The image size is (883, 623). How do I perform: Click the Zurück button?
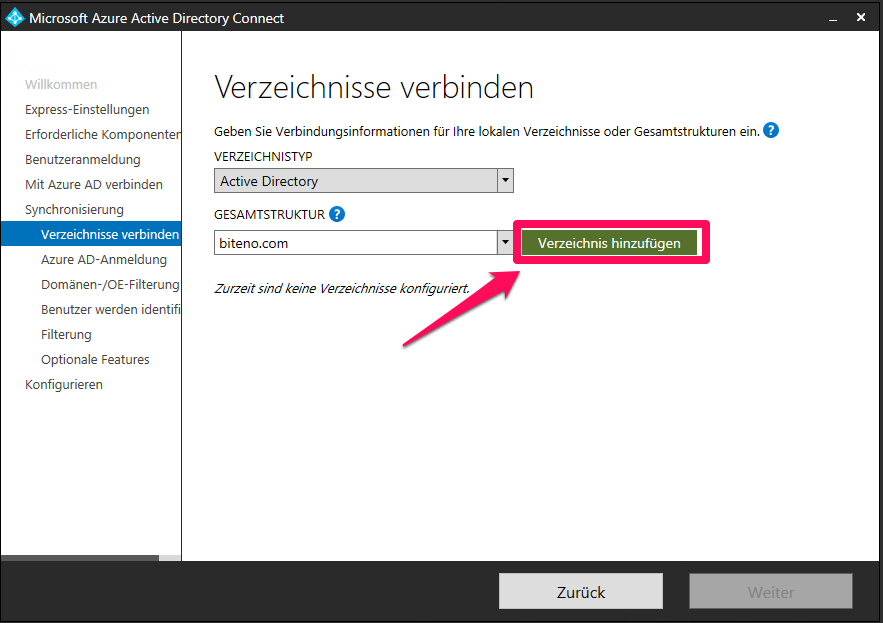pyautogui.click(x=581, y=591)
